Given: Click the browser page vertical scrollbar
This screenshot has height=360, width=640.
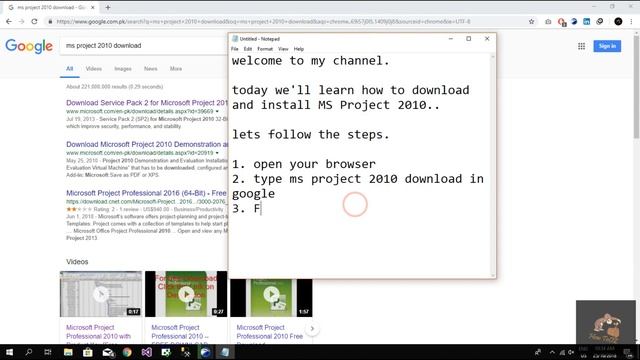Looking at the screenshot, I should [636, 88].
